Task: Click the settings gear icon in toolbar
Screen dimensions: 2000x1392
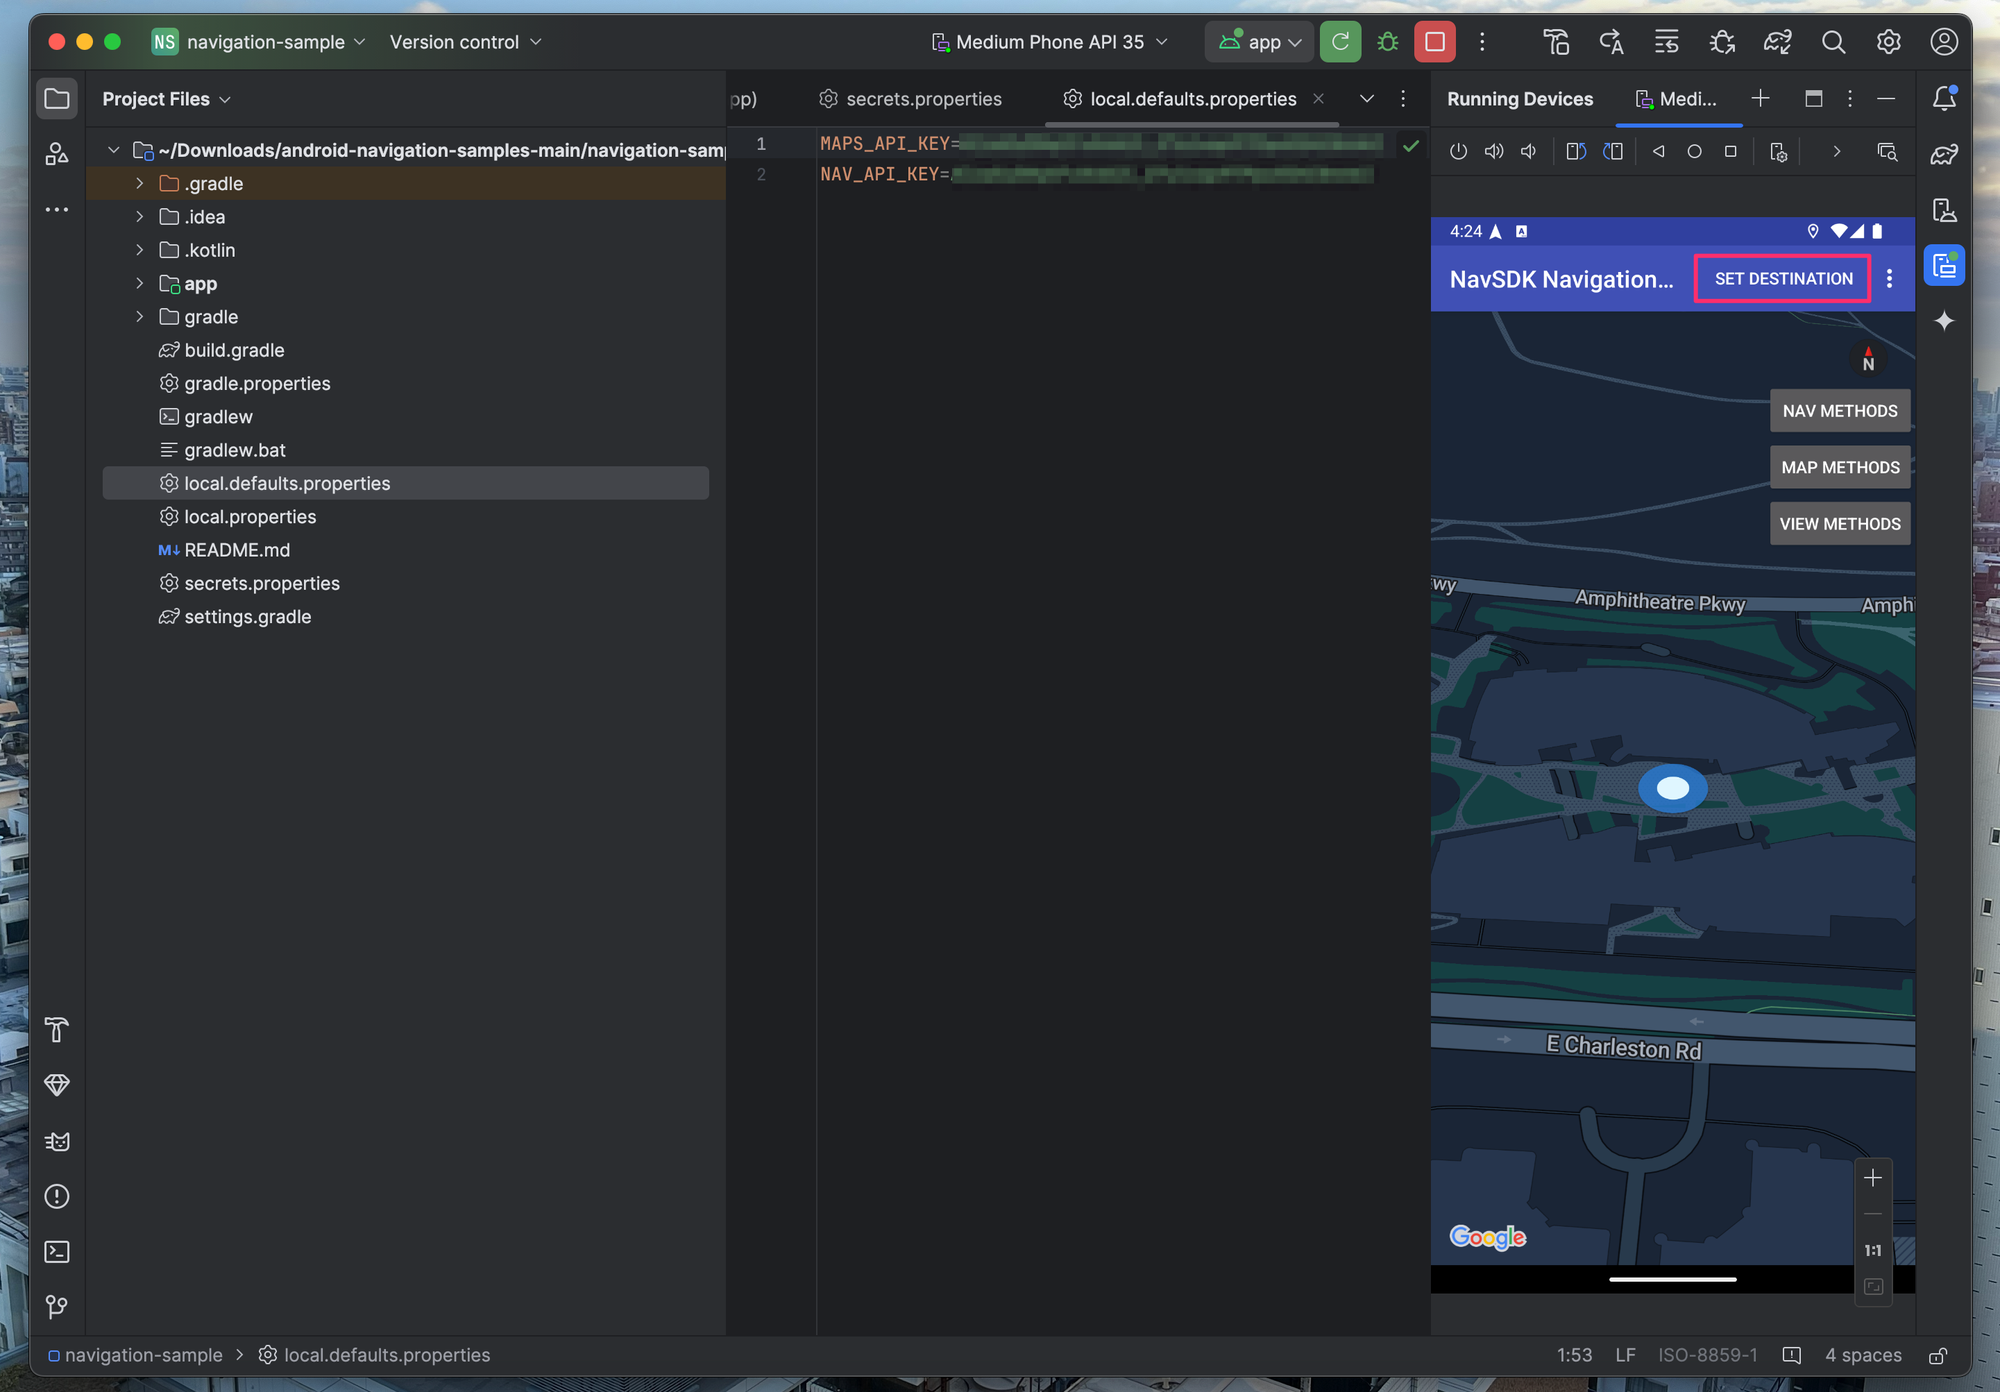Action: (x=1889, y=41)
